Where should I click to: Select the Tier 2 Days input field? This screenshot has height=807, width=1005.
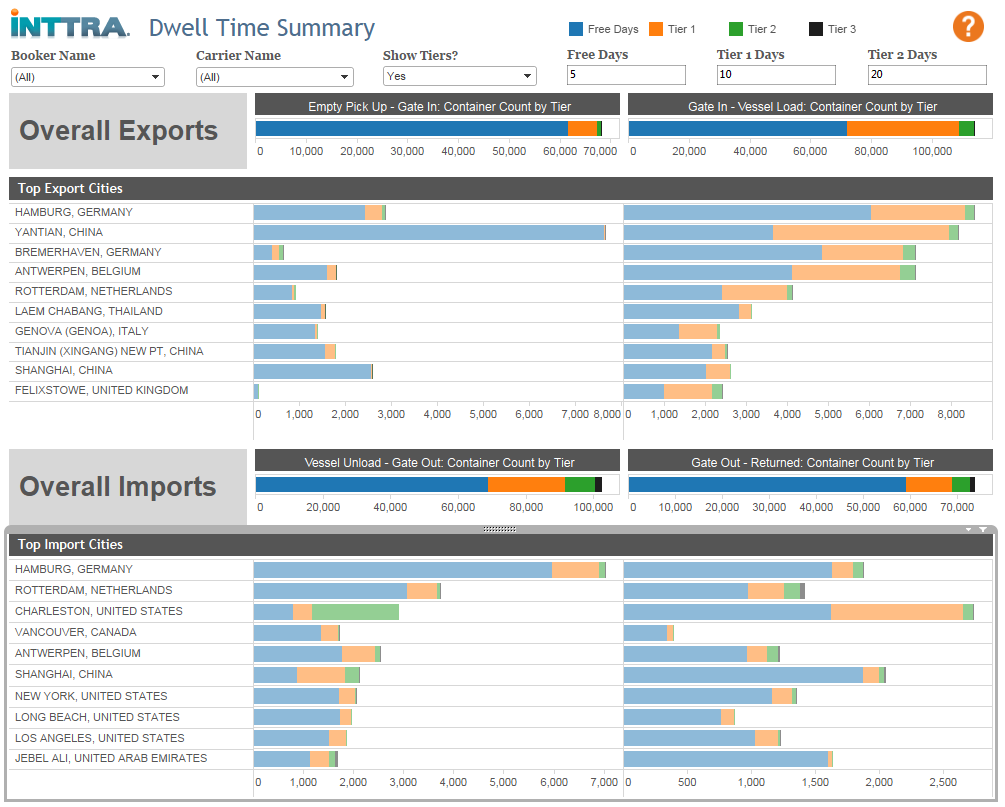point(927,74)
